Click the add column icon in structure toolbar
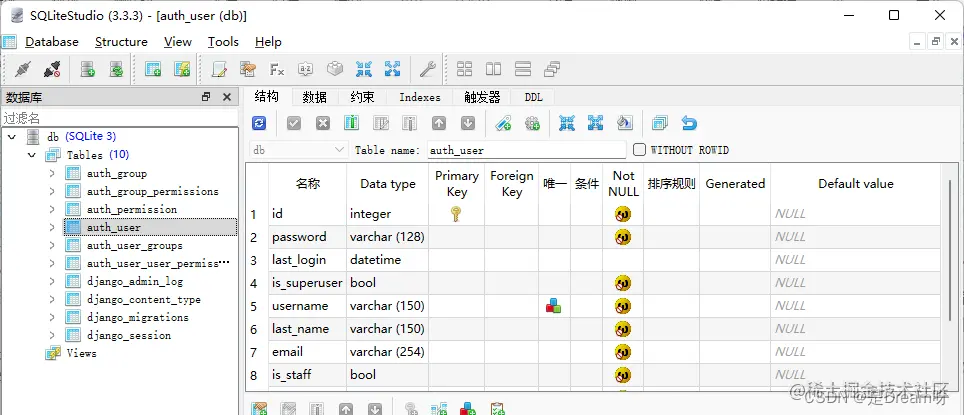Screen dimensions: 964x415 click(x=352, y=124)
